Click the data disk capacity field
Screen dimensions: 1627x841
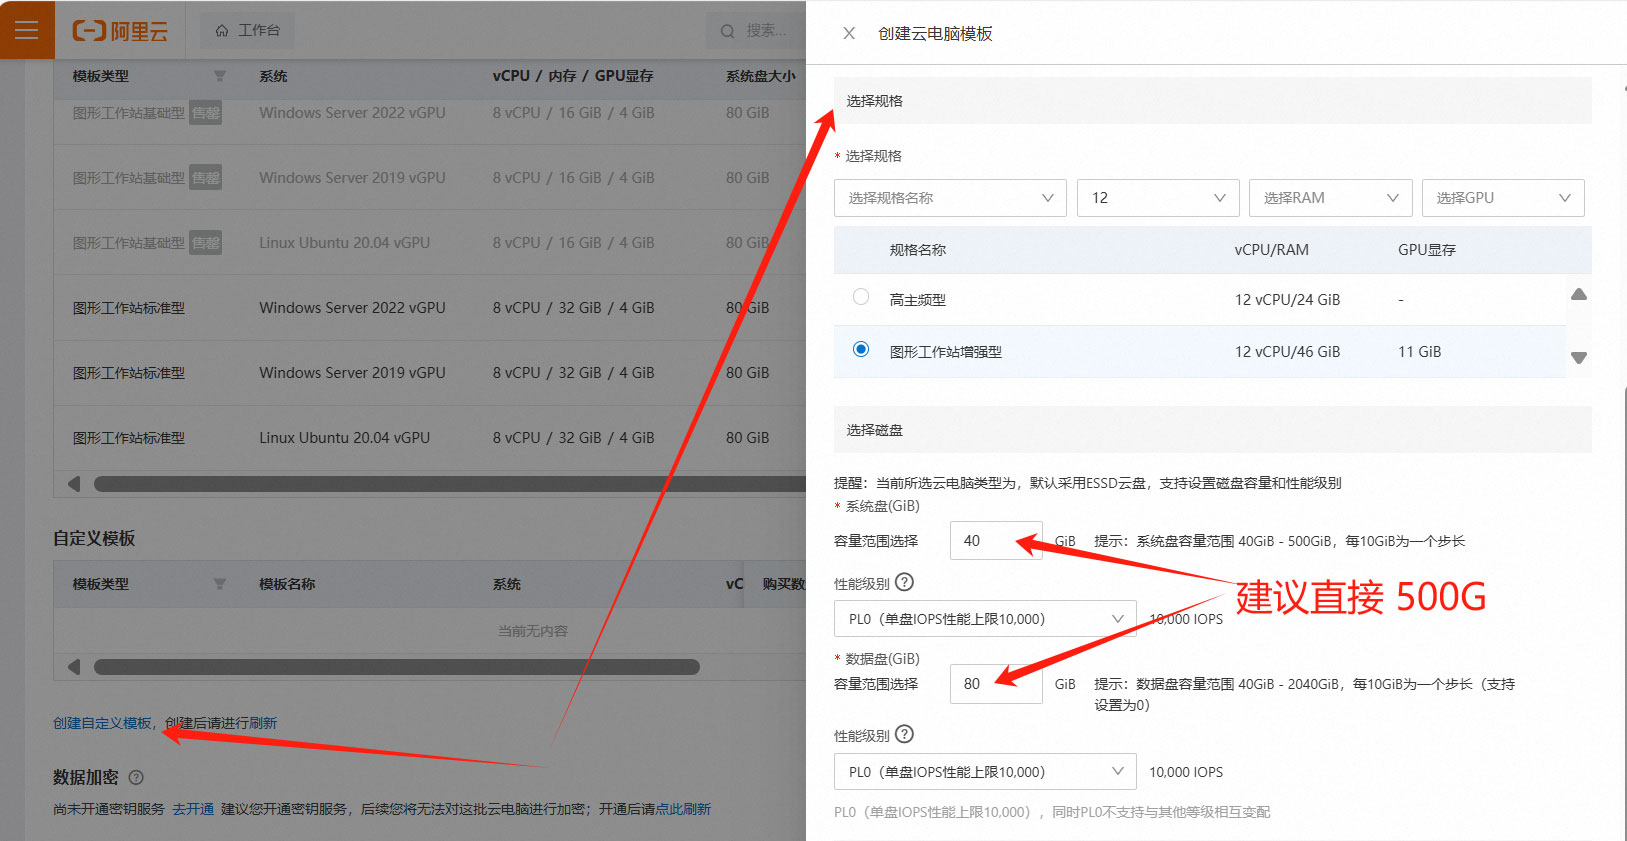pyautogui.click(x=996, y=684)
